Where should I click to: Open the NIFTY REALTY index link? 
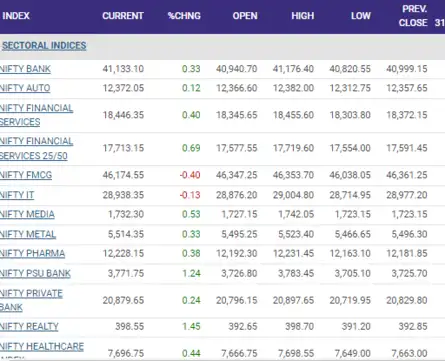[29, 326]
